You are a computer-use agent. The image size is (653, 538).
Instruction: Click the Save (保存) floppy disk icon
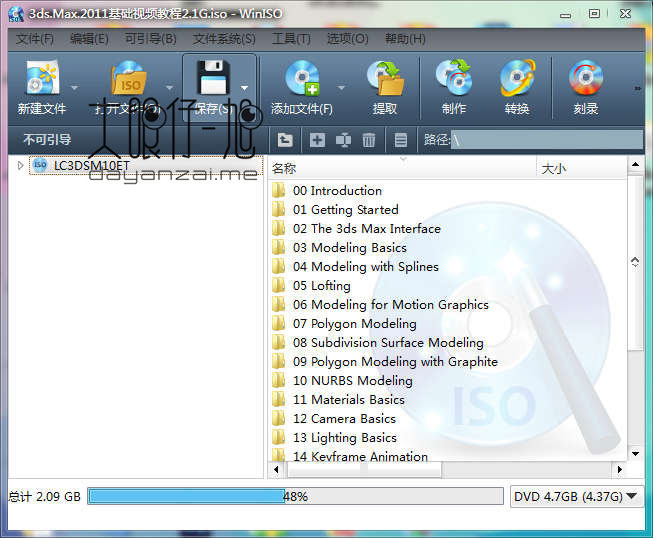(213, 77)
